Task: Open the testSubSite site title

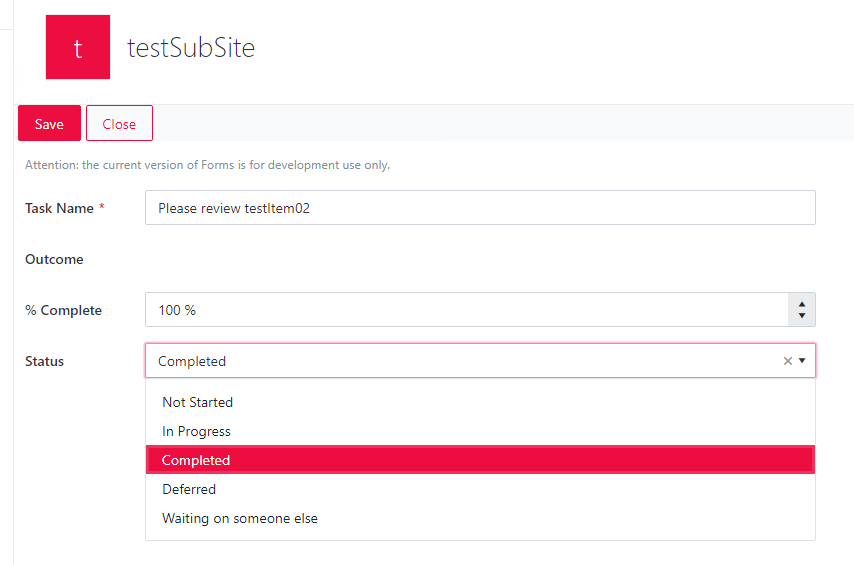Action: point(191,47)
